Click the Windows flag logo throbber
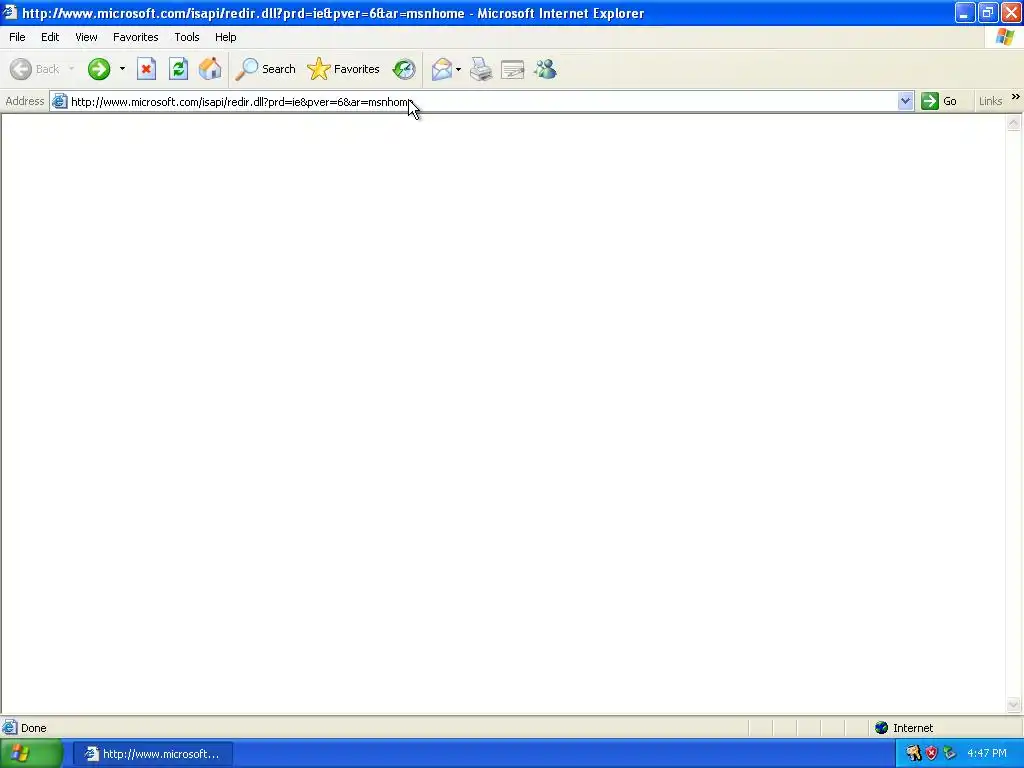 click(x=1005, y=37)
